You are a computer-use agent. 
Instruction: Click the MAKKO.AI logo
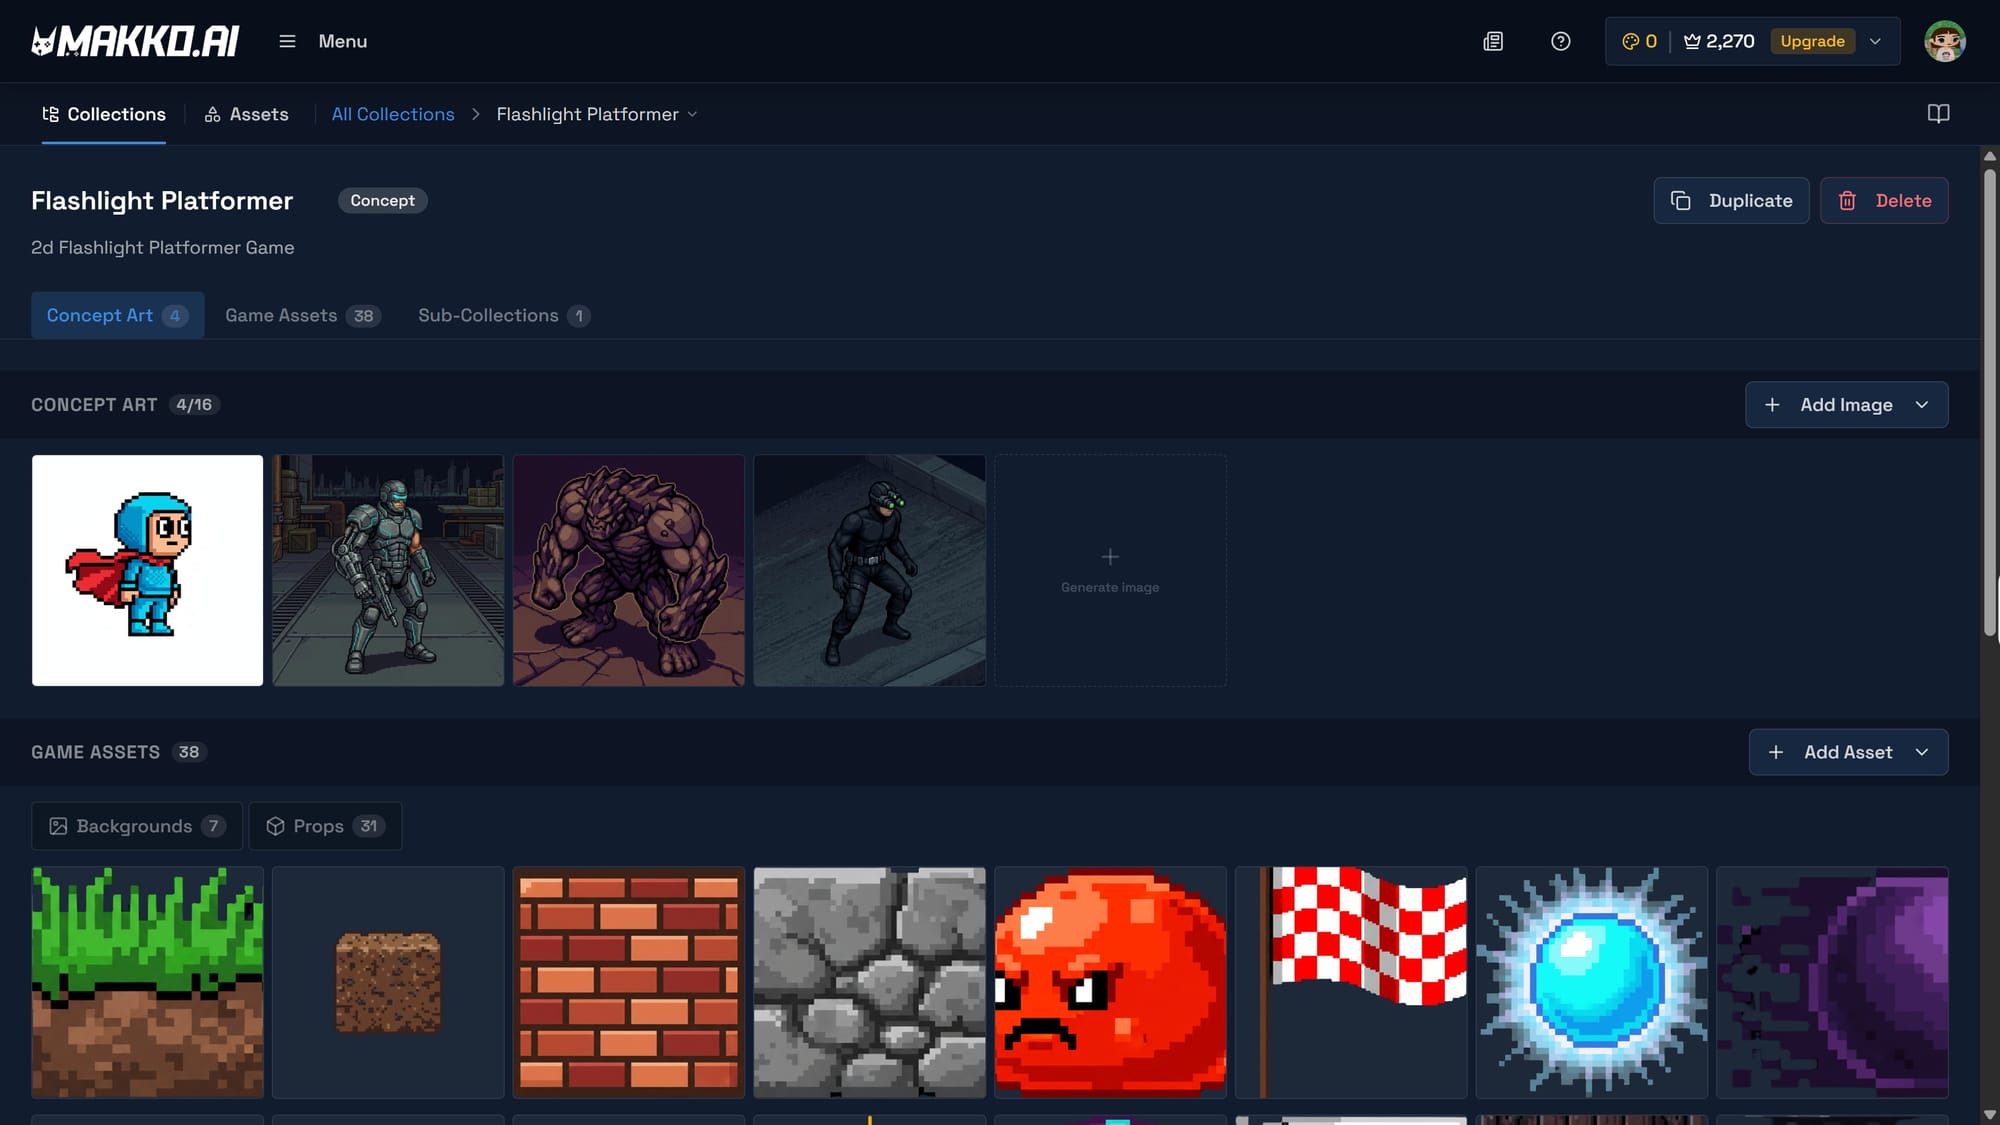[135, 41]
